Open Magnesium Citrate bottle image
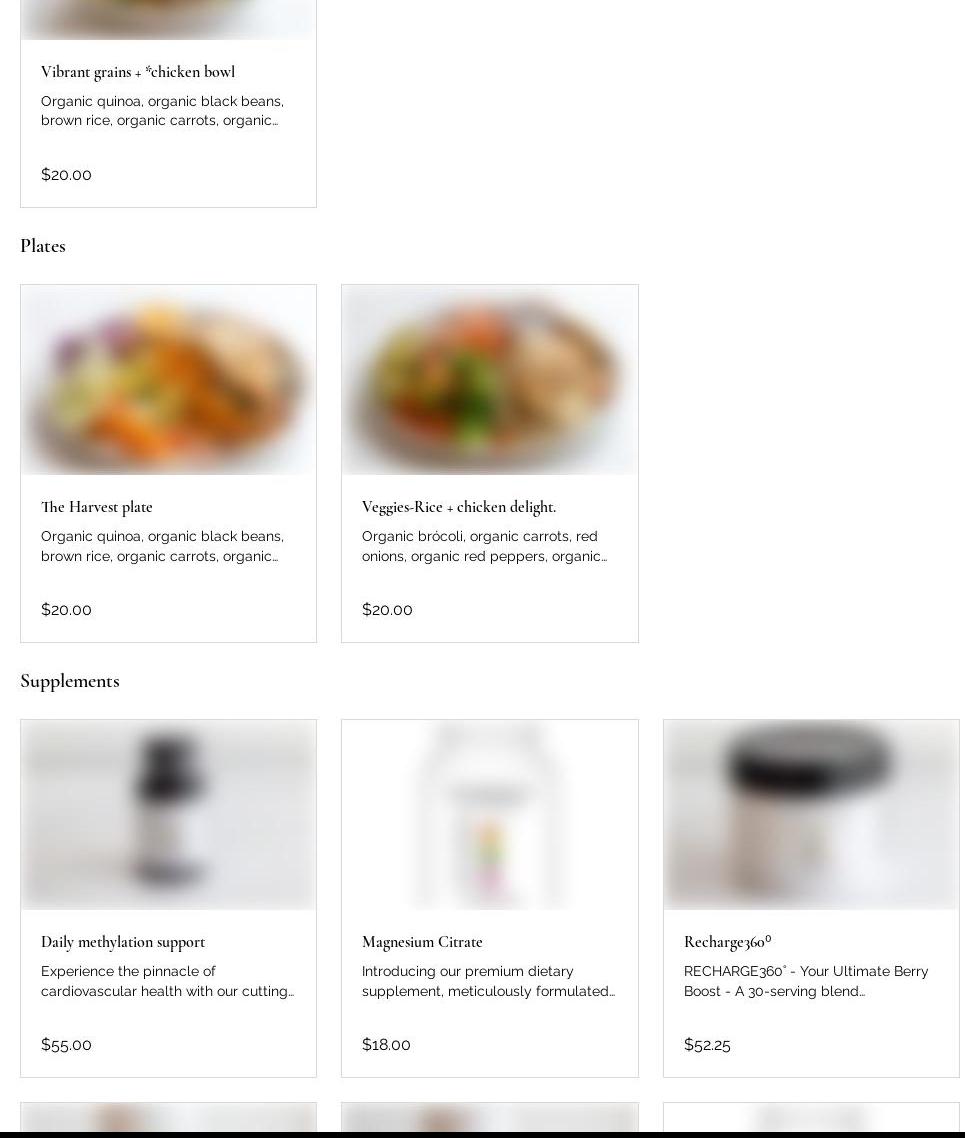This screenshot has width=965, height=1138. pos(490,814)
